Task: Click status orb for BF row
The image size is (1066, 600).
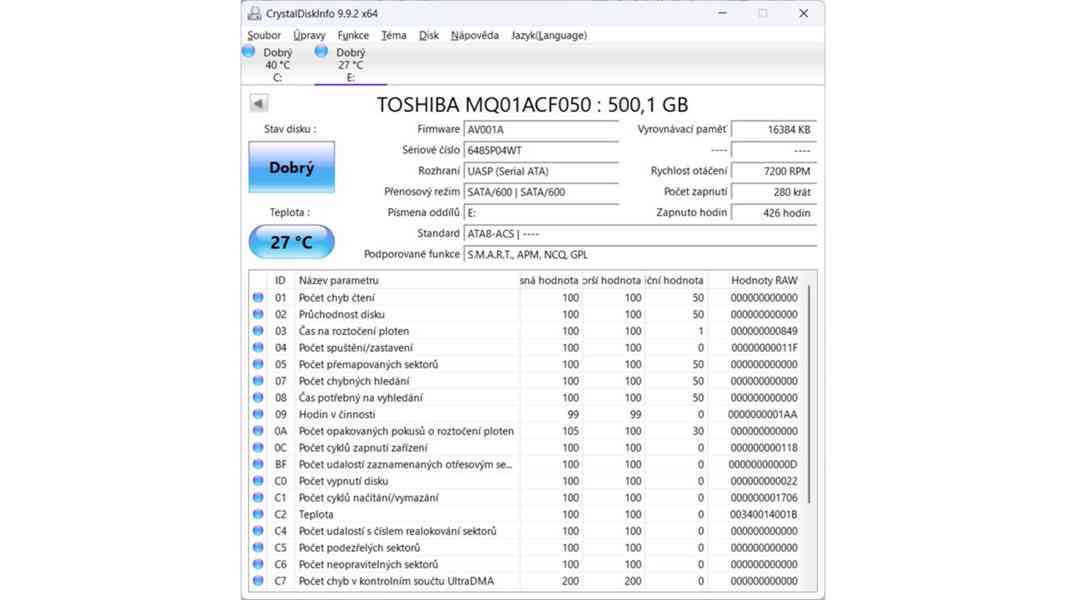Action: [x=258, y=464]
